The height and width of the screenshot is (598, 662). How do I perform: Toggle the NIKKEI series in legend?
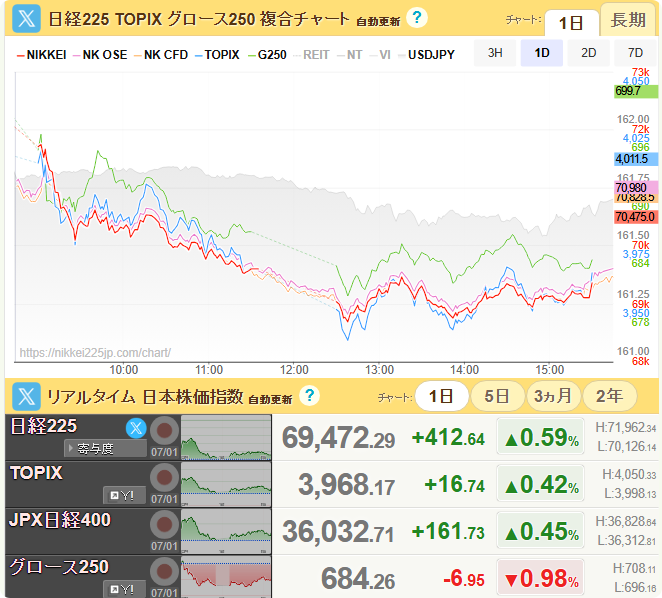(x=42, y=55)
